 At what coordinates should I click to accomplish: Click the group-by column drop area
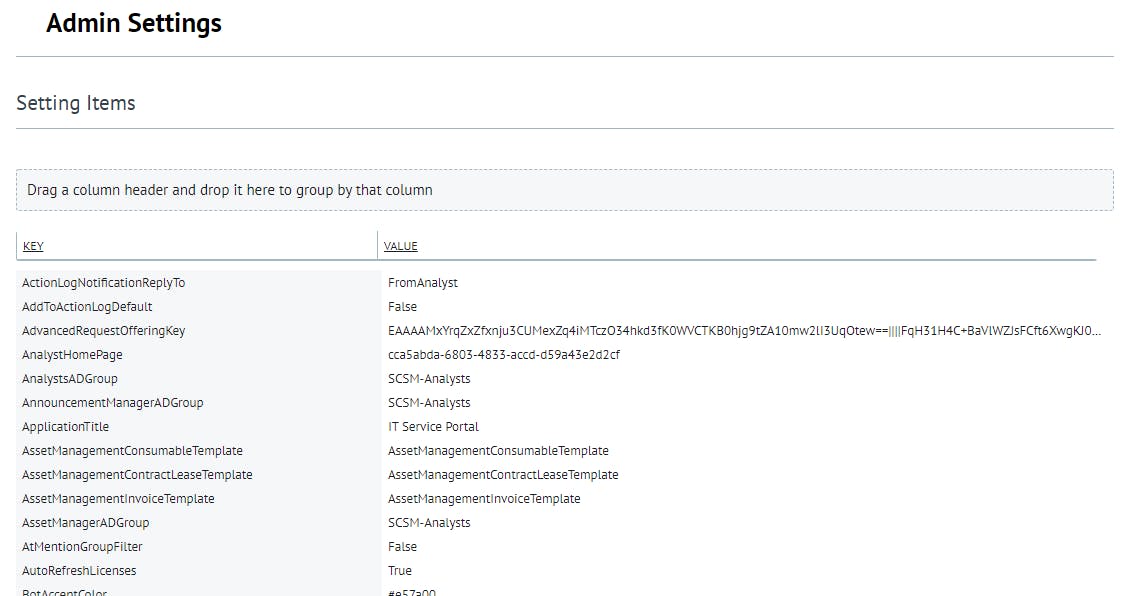(564, 190)
